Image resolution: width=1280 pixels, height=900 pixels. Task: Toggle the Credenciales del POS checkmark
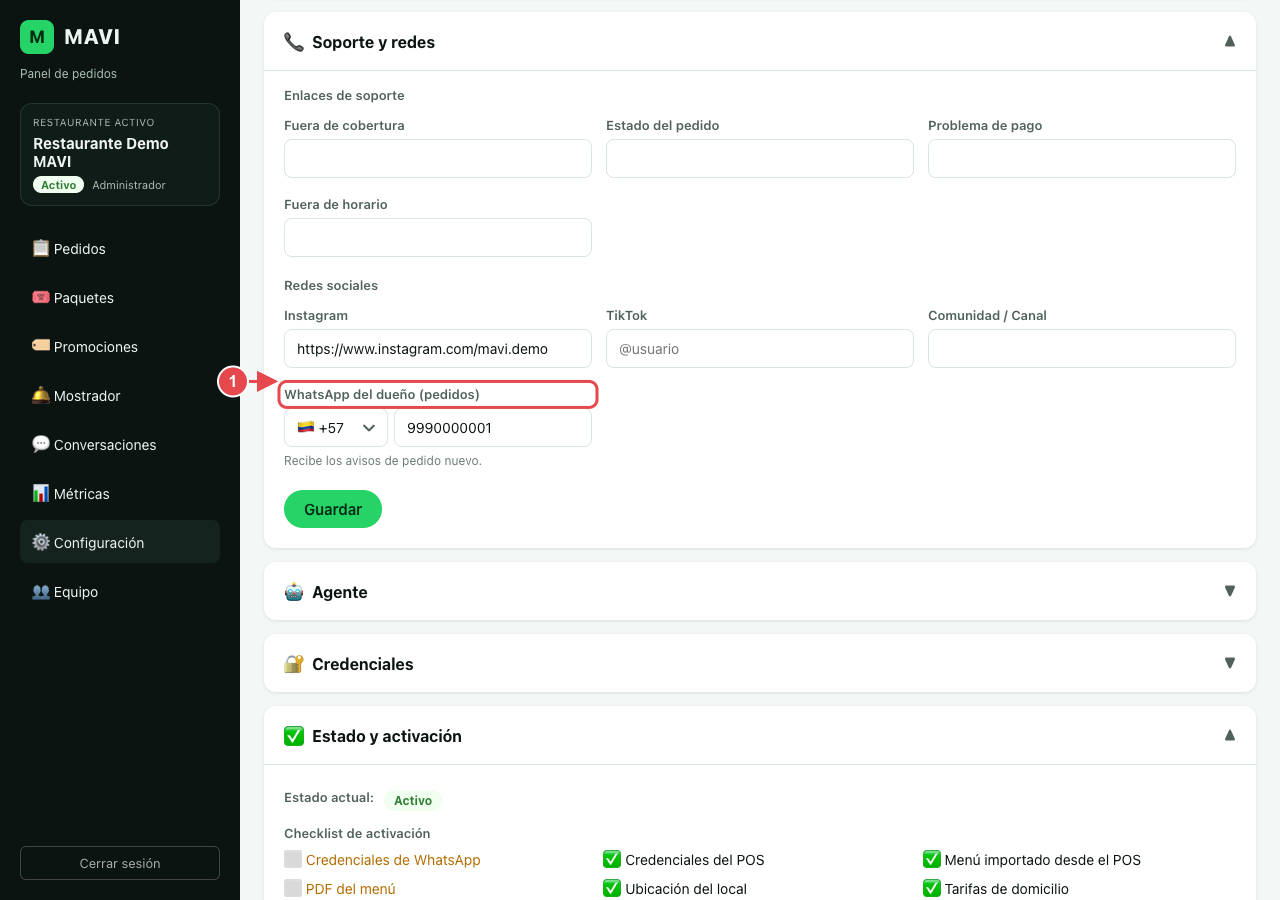[x=612, y=859]
